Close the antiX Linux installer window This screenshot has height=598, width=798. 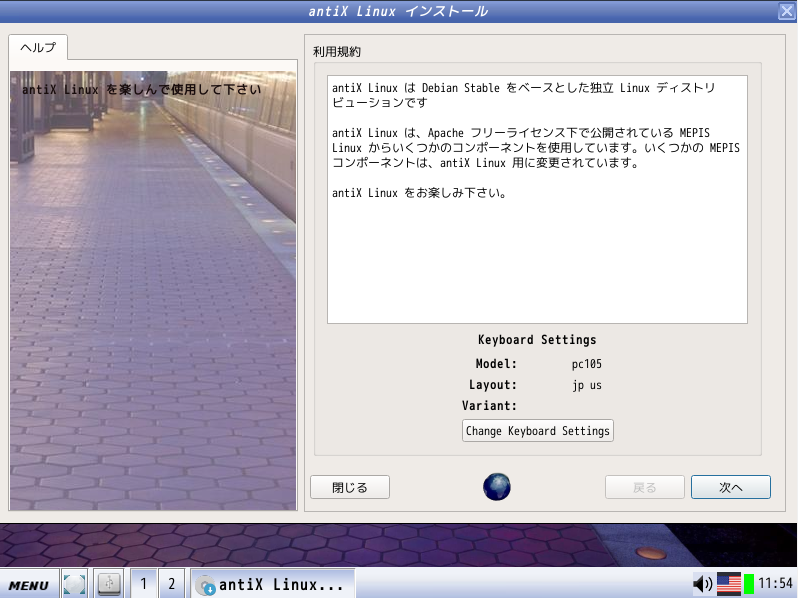[787, 11]
